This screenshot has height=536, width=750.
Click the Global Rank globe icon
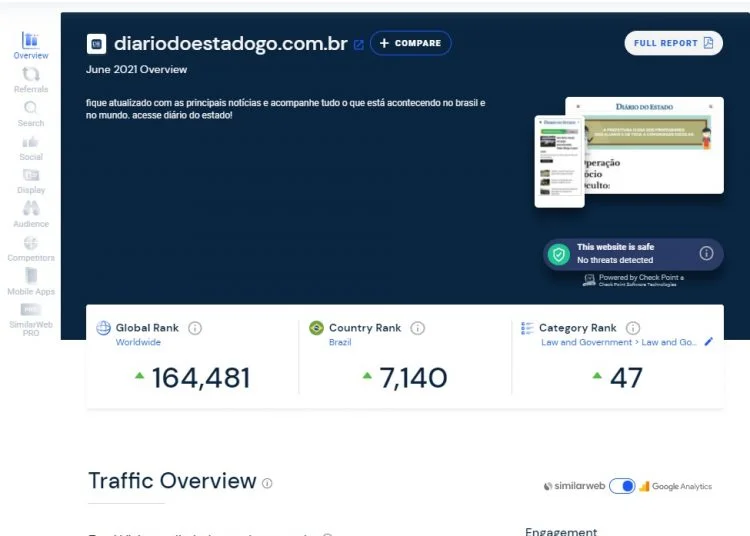pyautogui.click(x=103, y=328)
